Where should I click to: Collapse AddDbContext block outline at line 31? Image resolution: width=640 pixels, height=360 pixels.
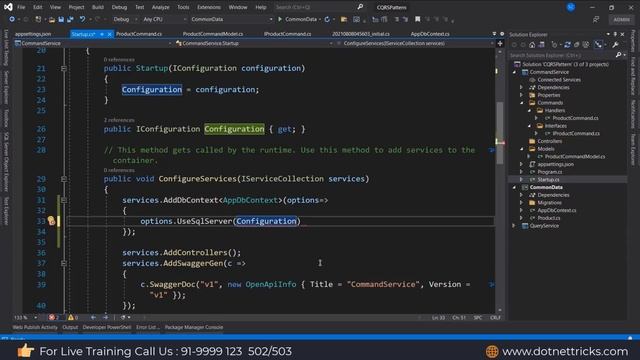pyautogui.click(x=64, y=200)
